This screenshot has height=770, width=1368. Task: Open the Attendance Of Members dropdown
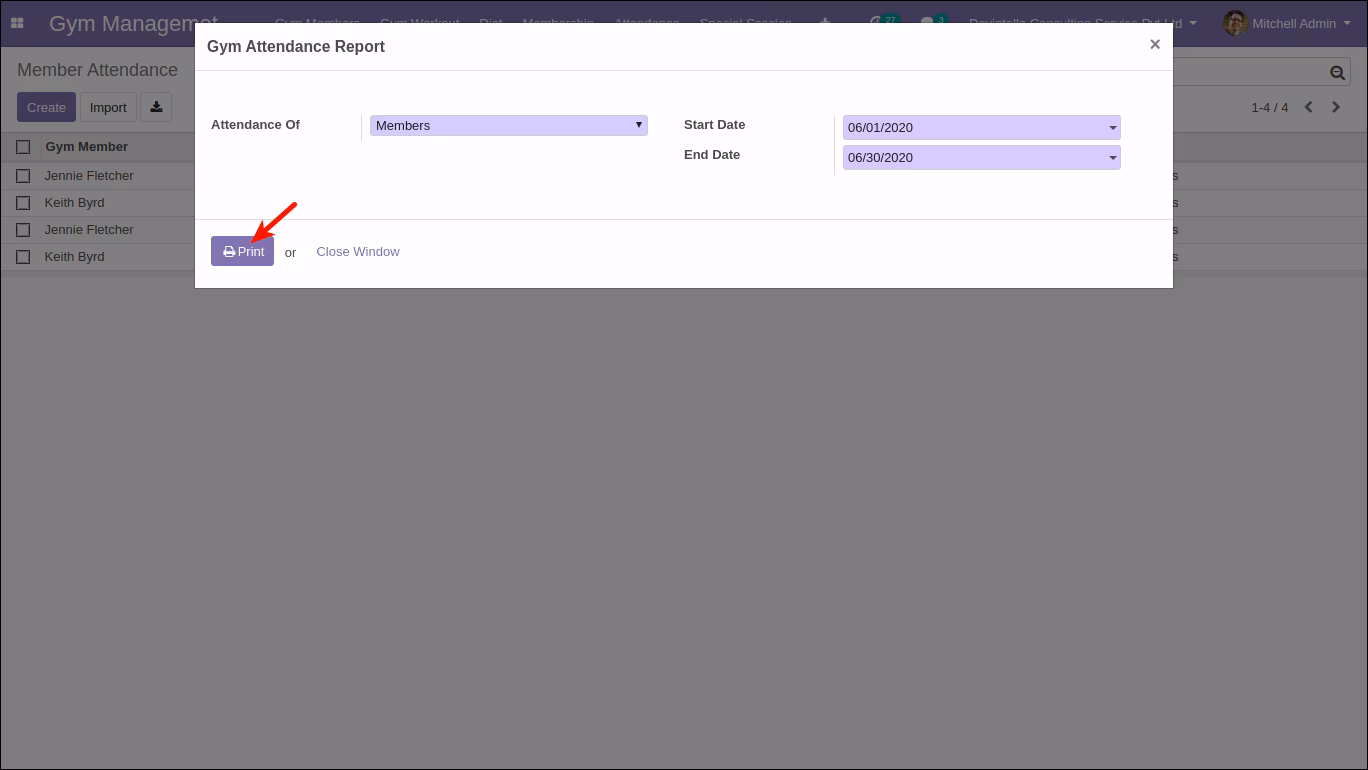[509, 125]
